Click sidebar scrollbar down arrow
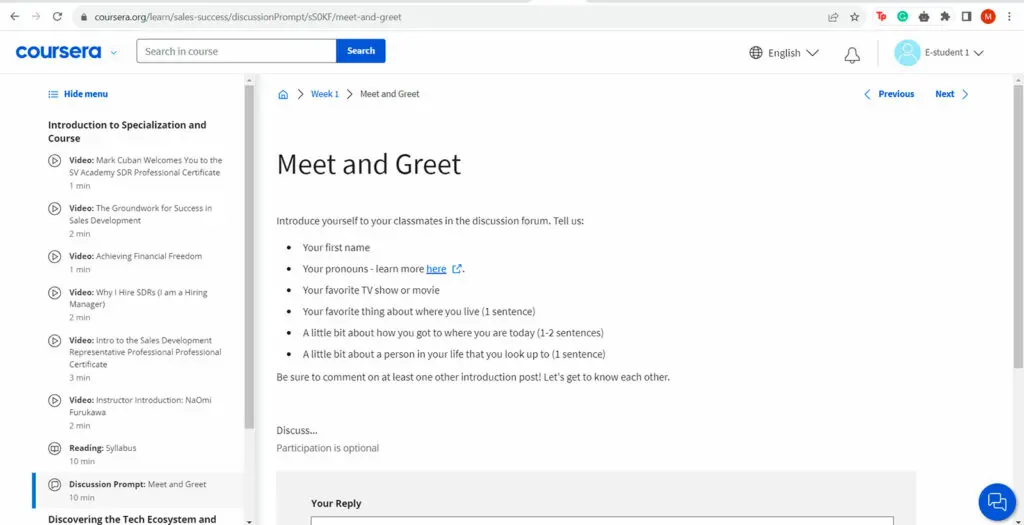The image size is (1024, 525). pyautogui.click(x=249, y=521)
